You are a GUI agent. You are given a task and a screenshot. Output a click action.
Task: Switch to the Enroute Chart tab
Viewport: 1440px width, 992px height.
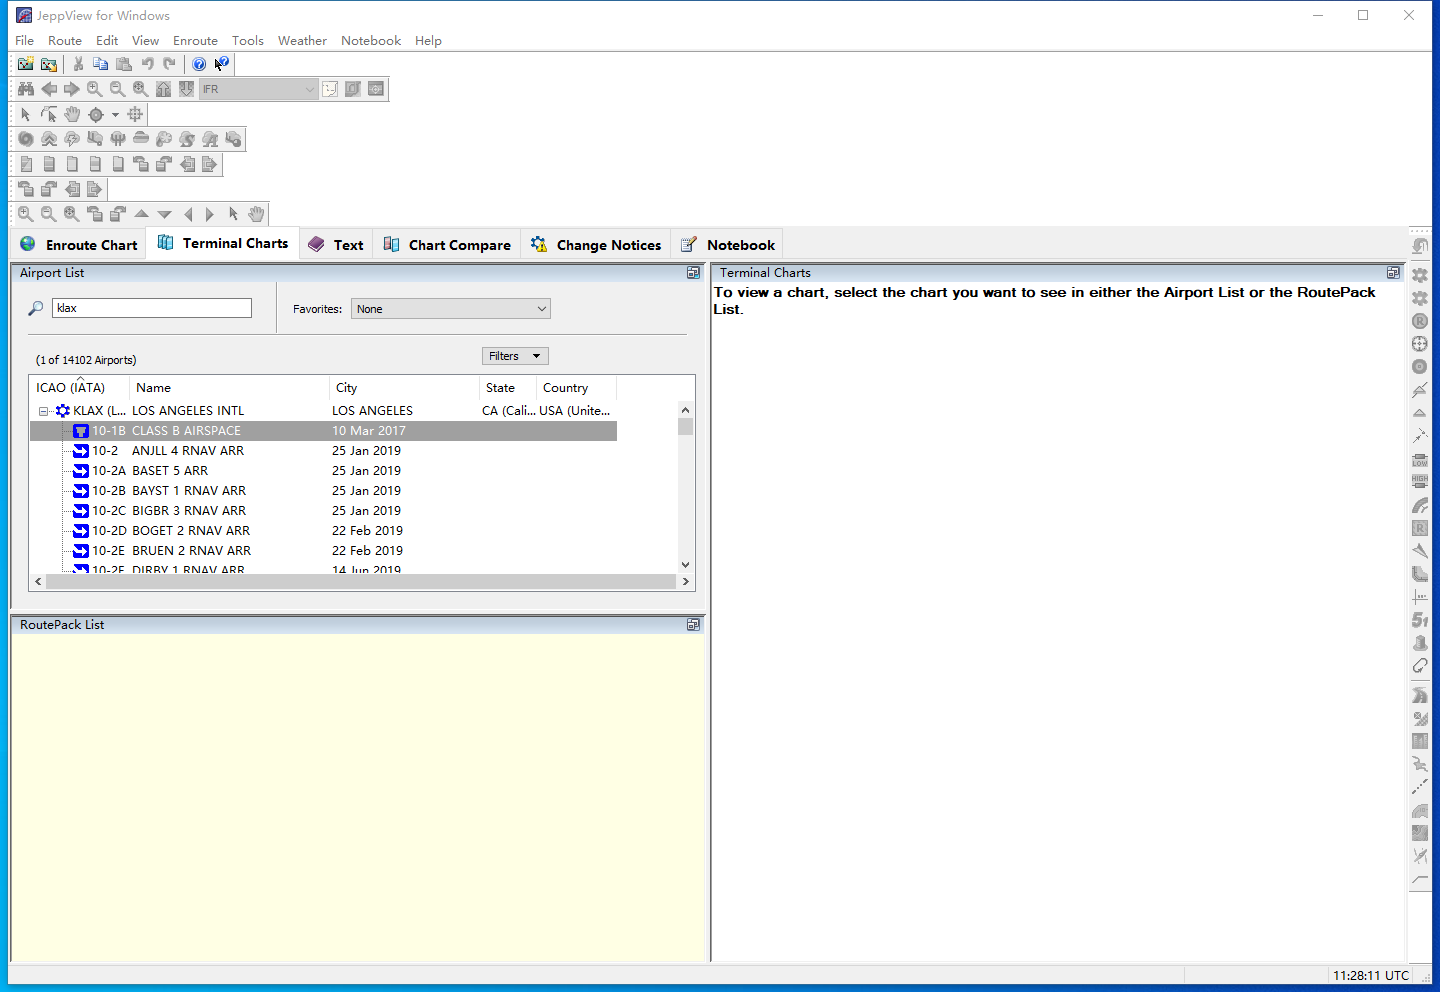[x=79, y=245]
